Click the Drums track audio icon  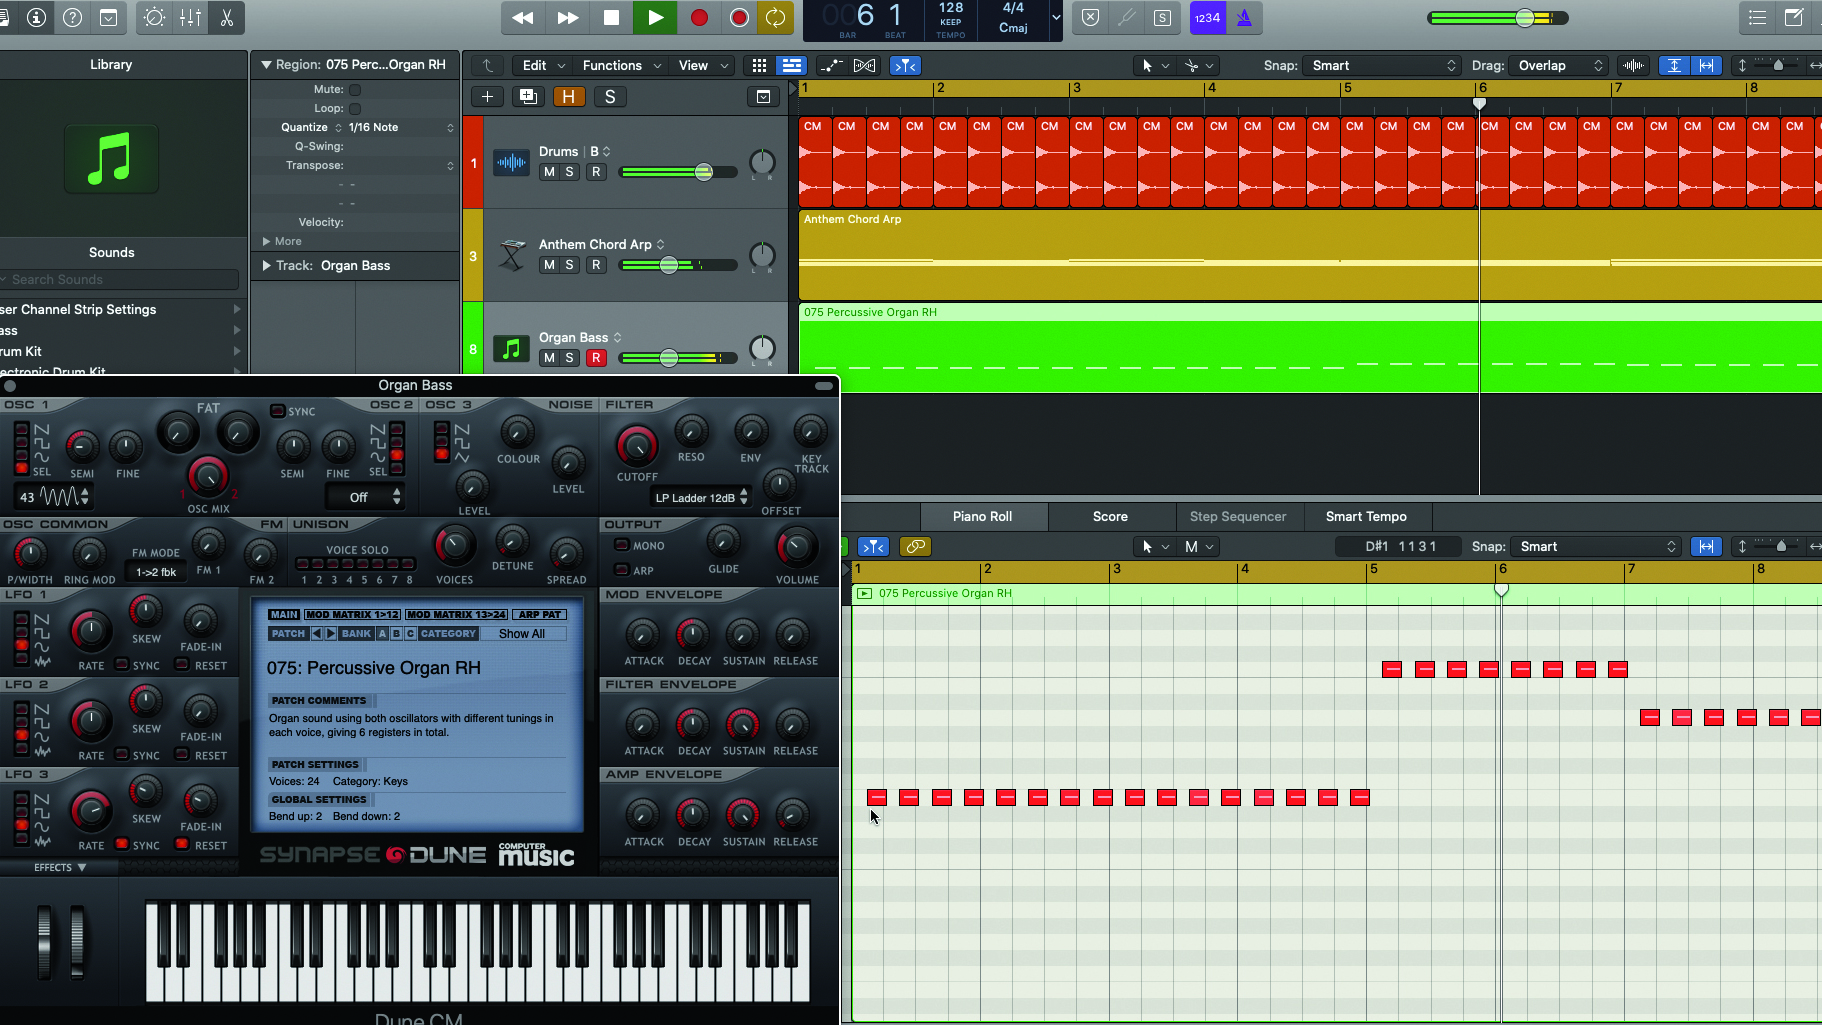pyautogui.click(x=511, y=162)
